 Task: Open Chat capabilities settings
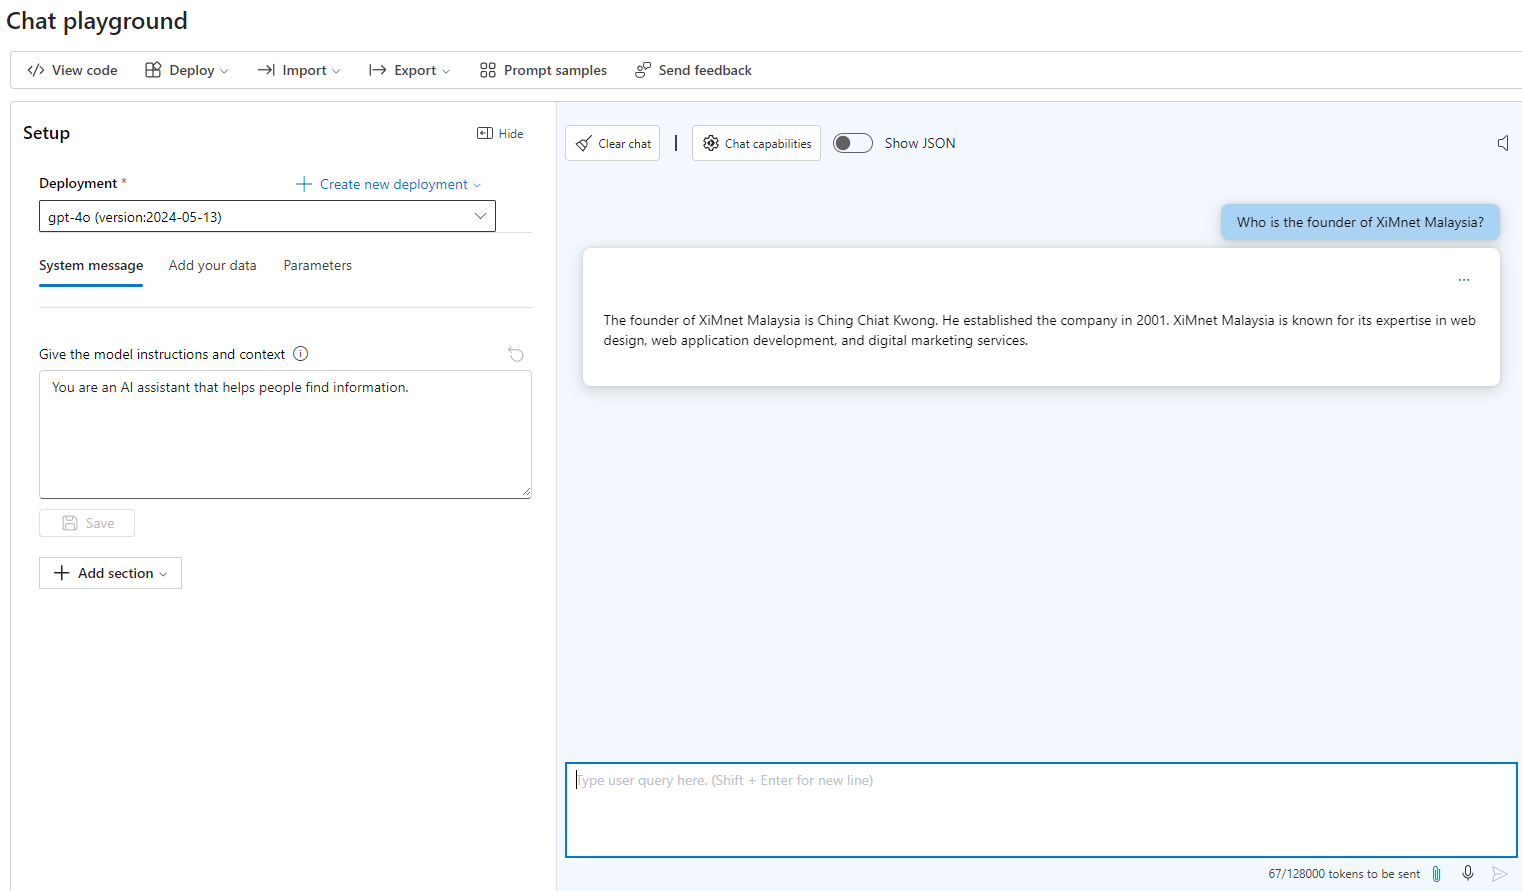pyautogui.click(x=756, y=143)
